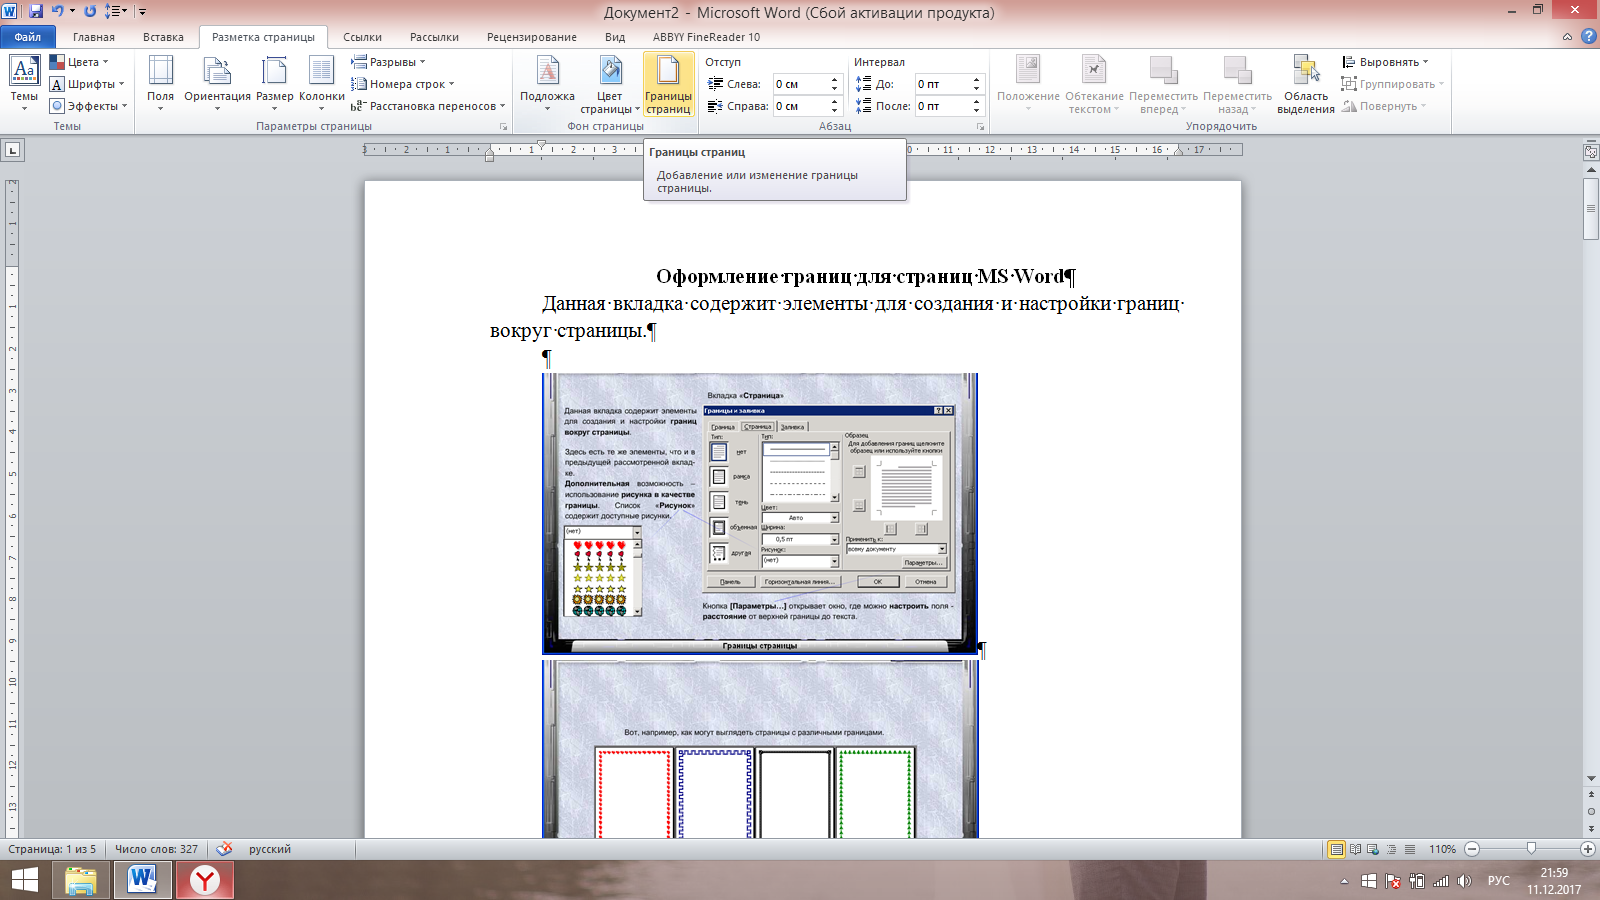Click word count 'Число слов: 327'

pos(156,849)
